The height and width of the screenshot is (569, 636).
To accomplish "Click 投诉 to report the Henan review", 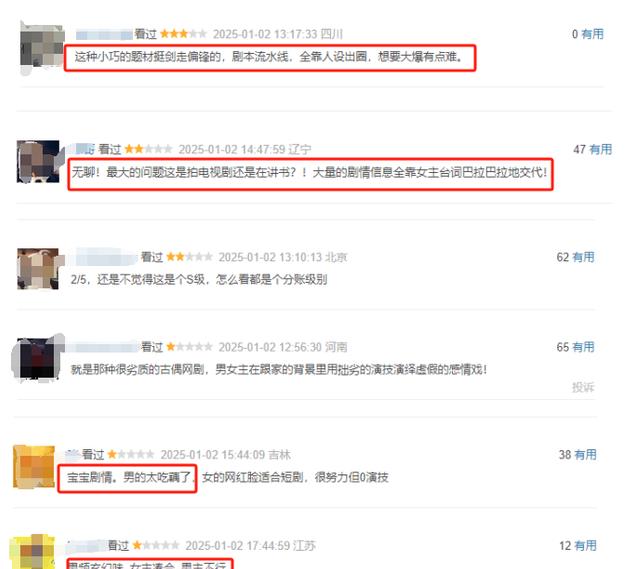I will pyautogui.click(x=583, y=387).
